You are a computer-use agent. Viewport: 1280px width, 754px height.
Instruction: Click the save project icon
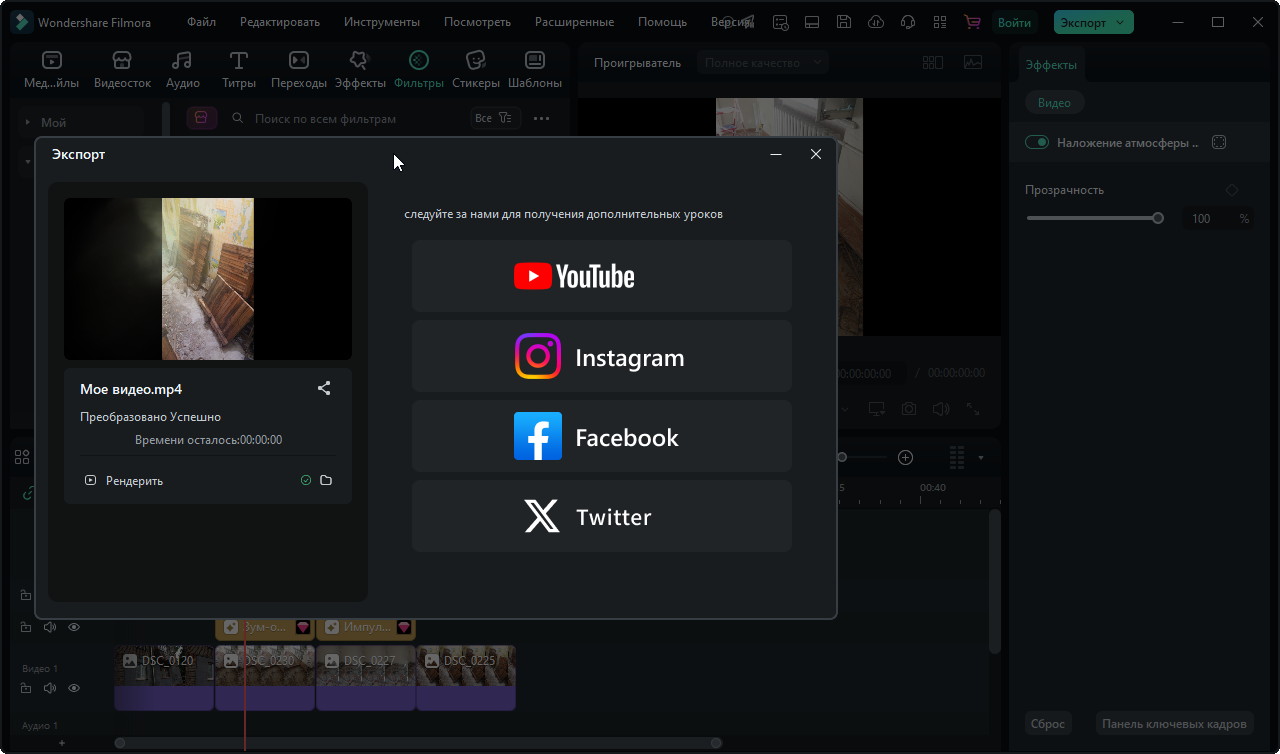pyautogui.click(x=844, y=22)
